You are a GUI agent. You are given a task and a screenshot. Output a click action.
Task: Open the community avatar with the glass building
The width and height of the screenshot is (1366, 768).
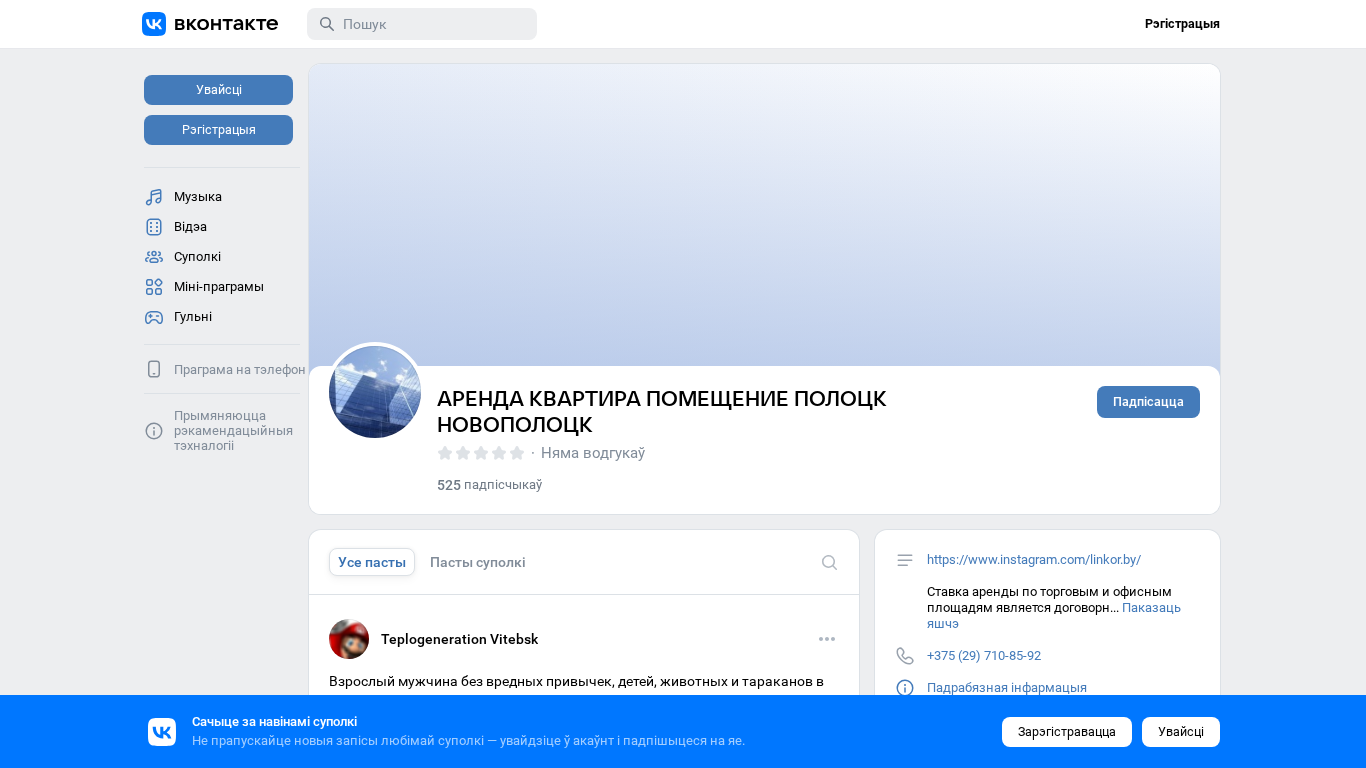pyautogui.click(x=375, y=392)
